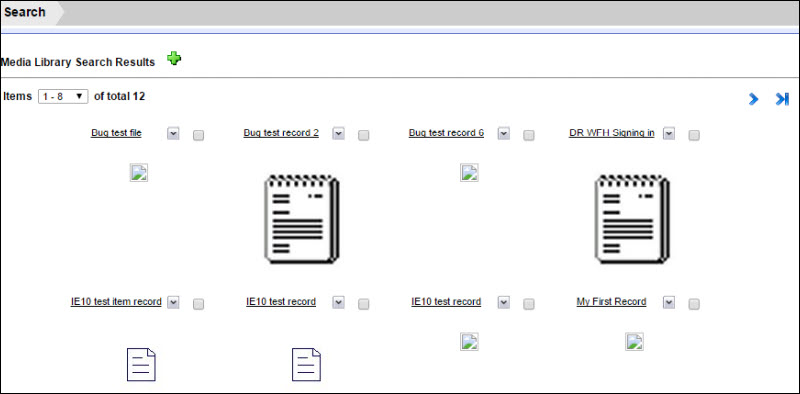Click notepad thumbnail under DR WFH Signing in
This screenshot has width=800, height=394.
pos(632,218)
